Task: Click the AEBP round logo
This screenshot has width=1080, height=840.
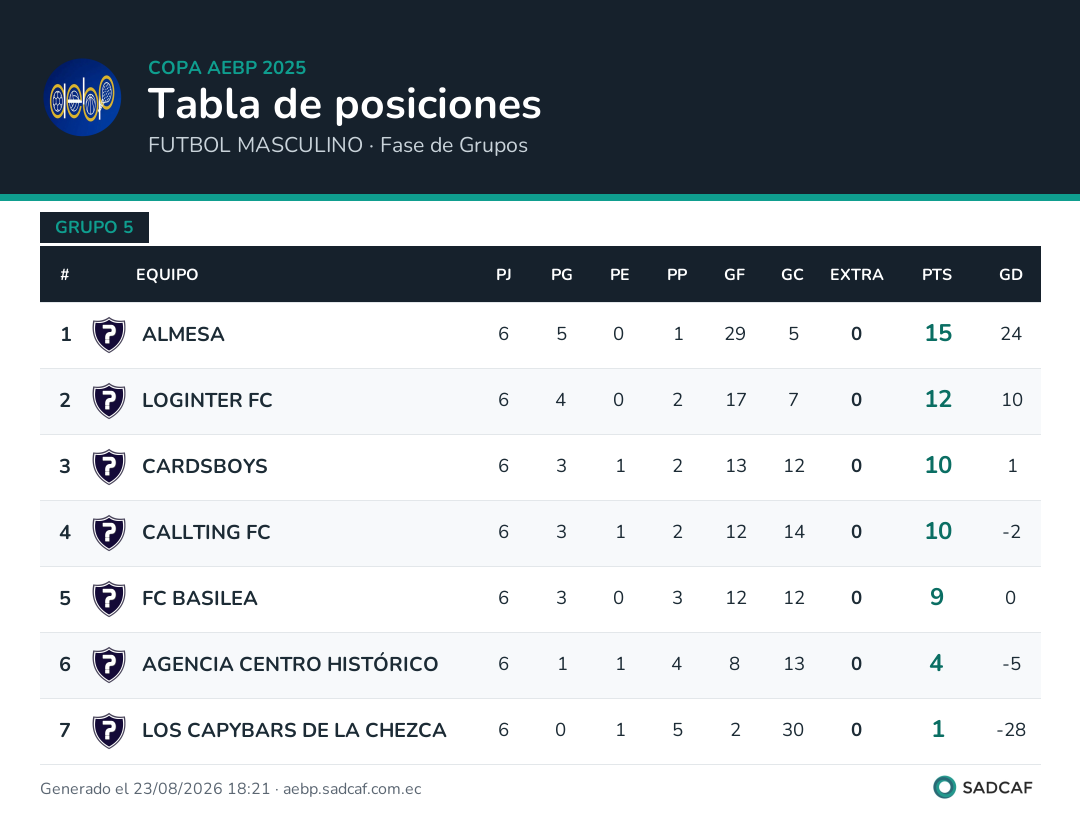Action: coord(83,97)
